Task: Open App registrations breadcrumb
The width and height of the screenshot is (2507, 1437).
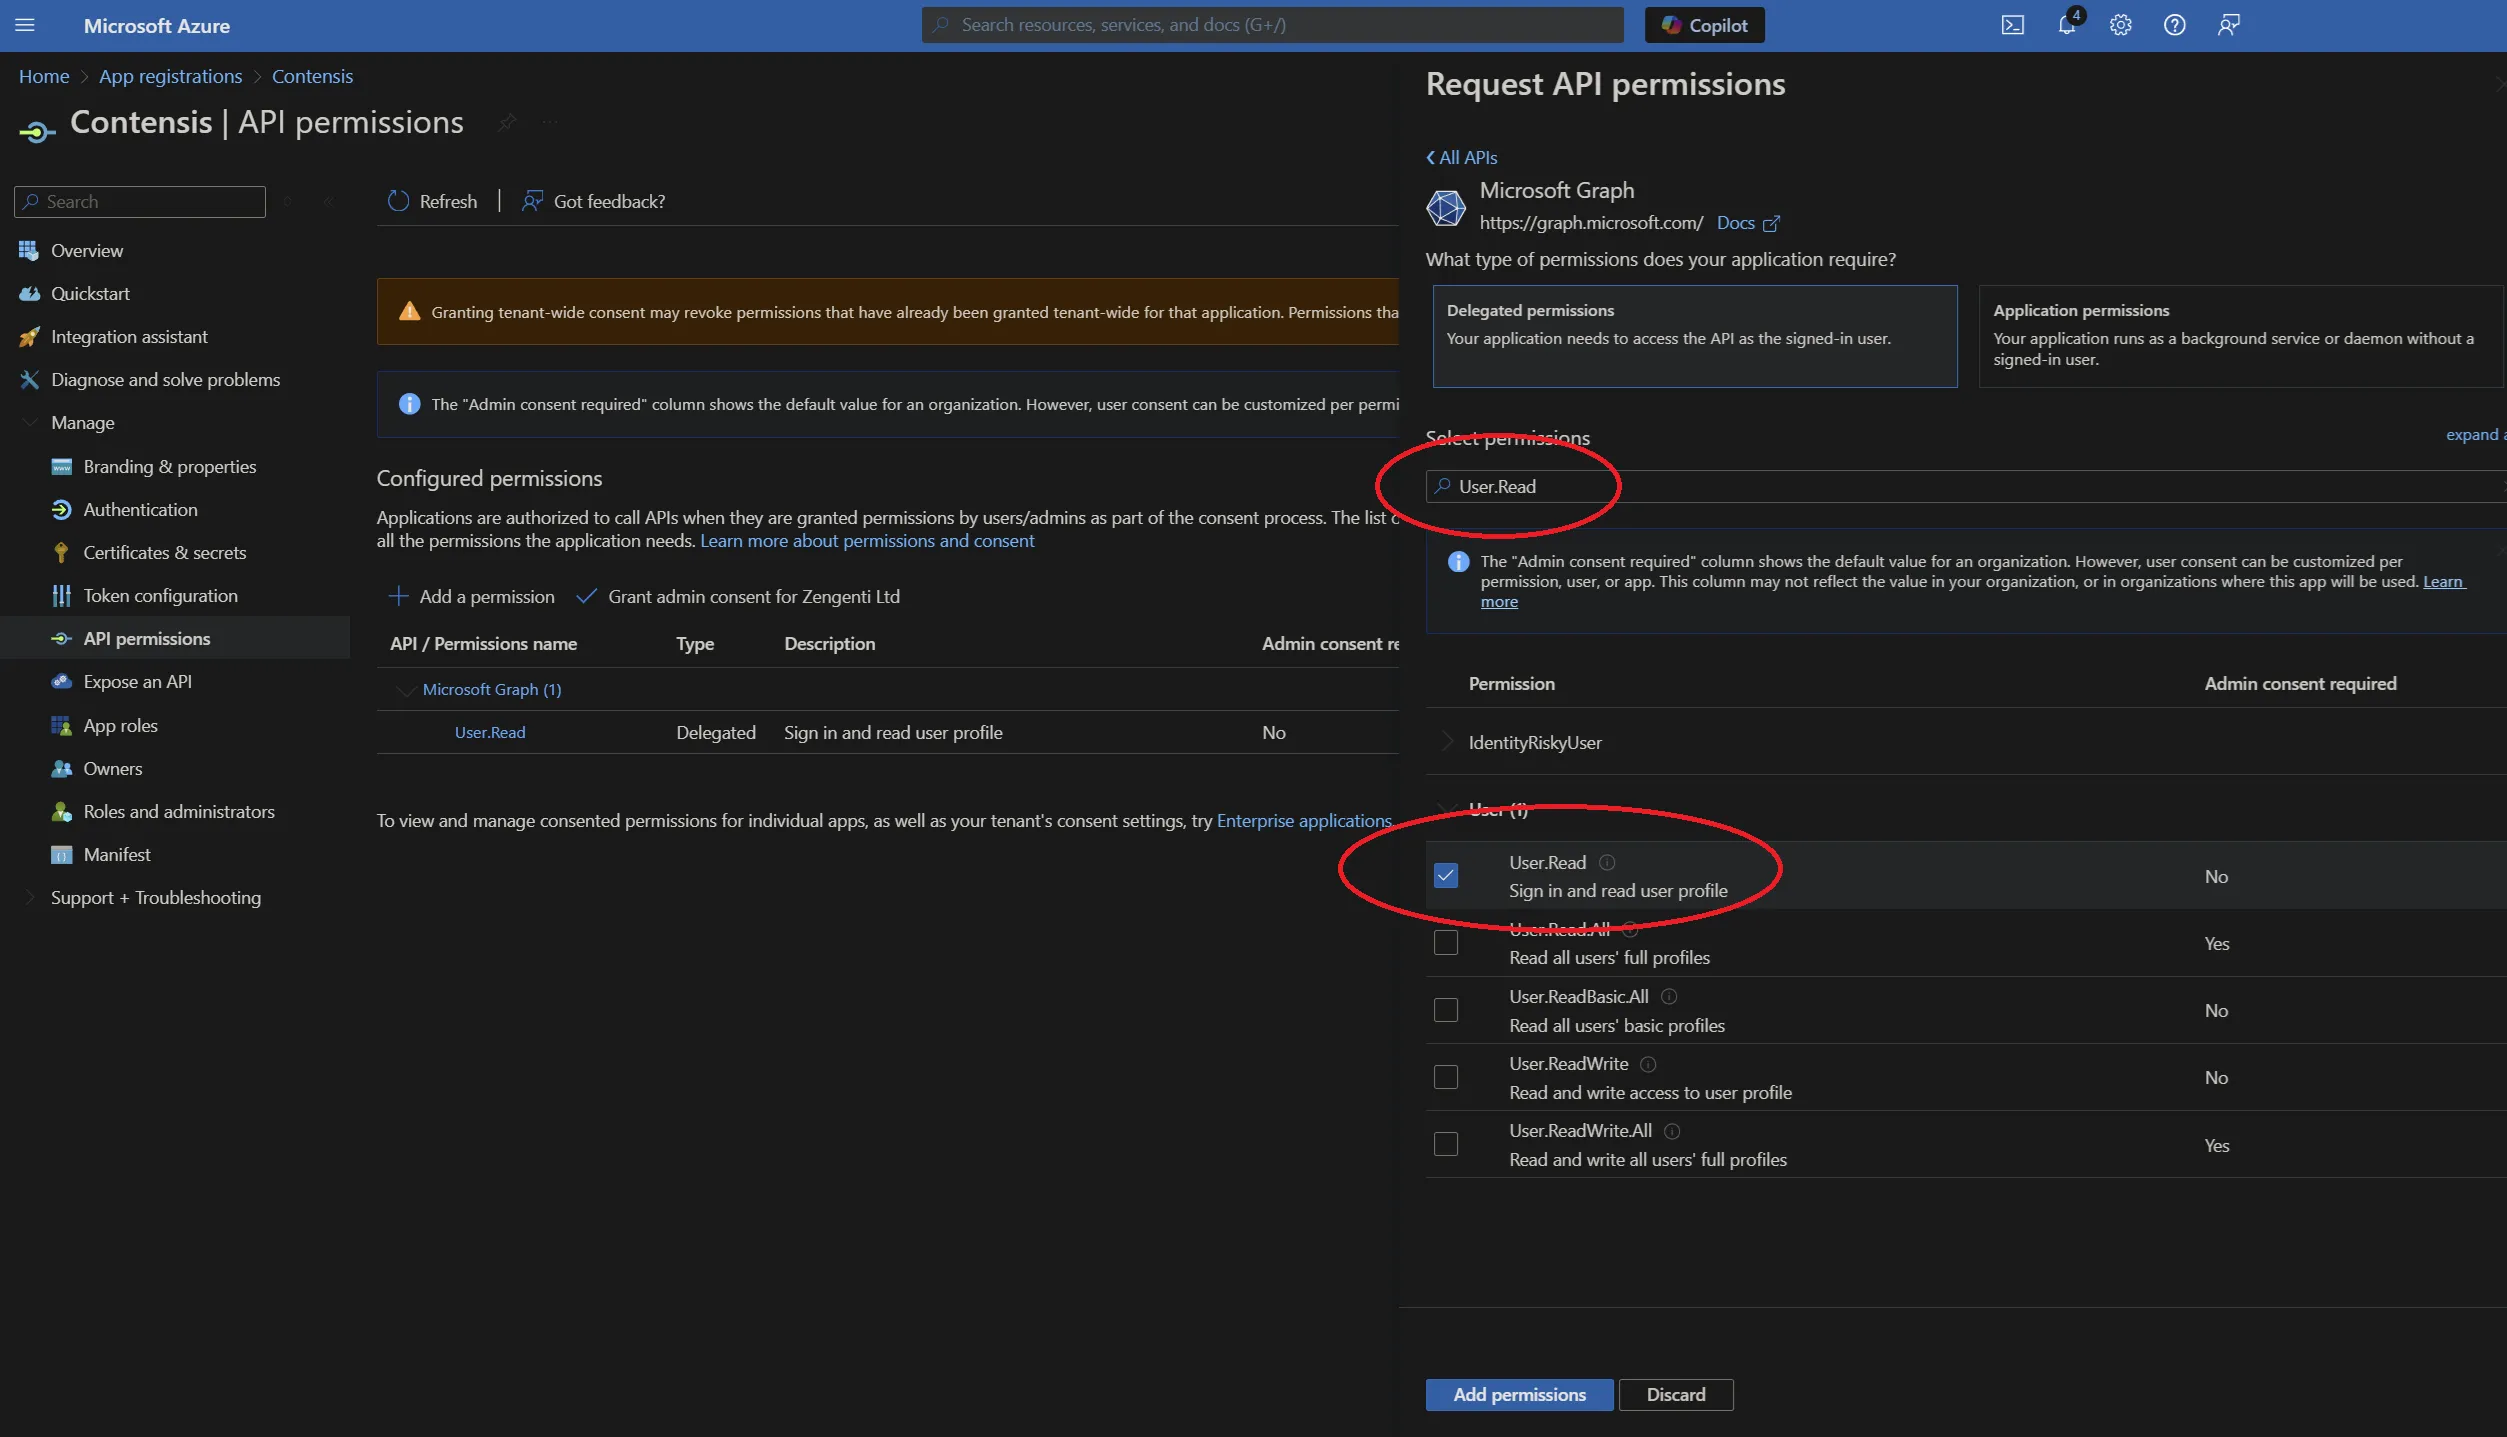Action: pyautogui.click(x=170, y=76)
